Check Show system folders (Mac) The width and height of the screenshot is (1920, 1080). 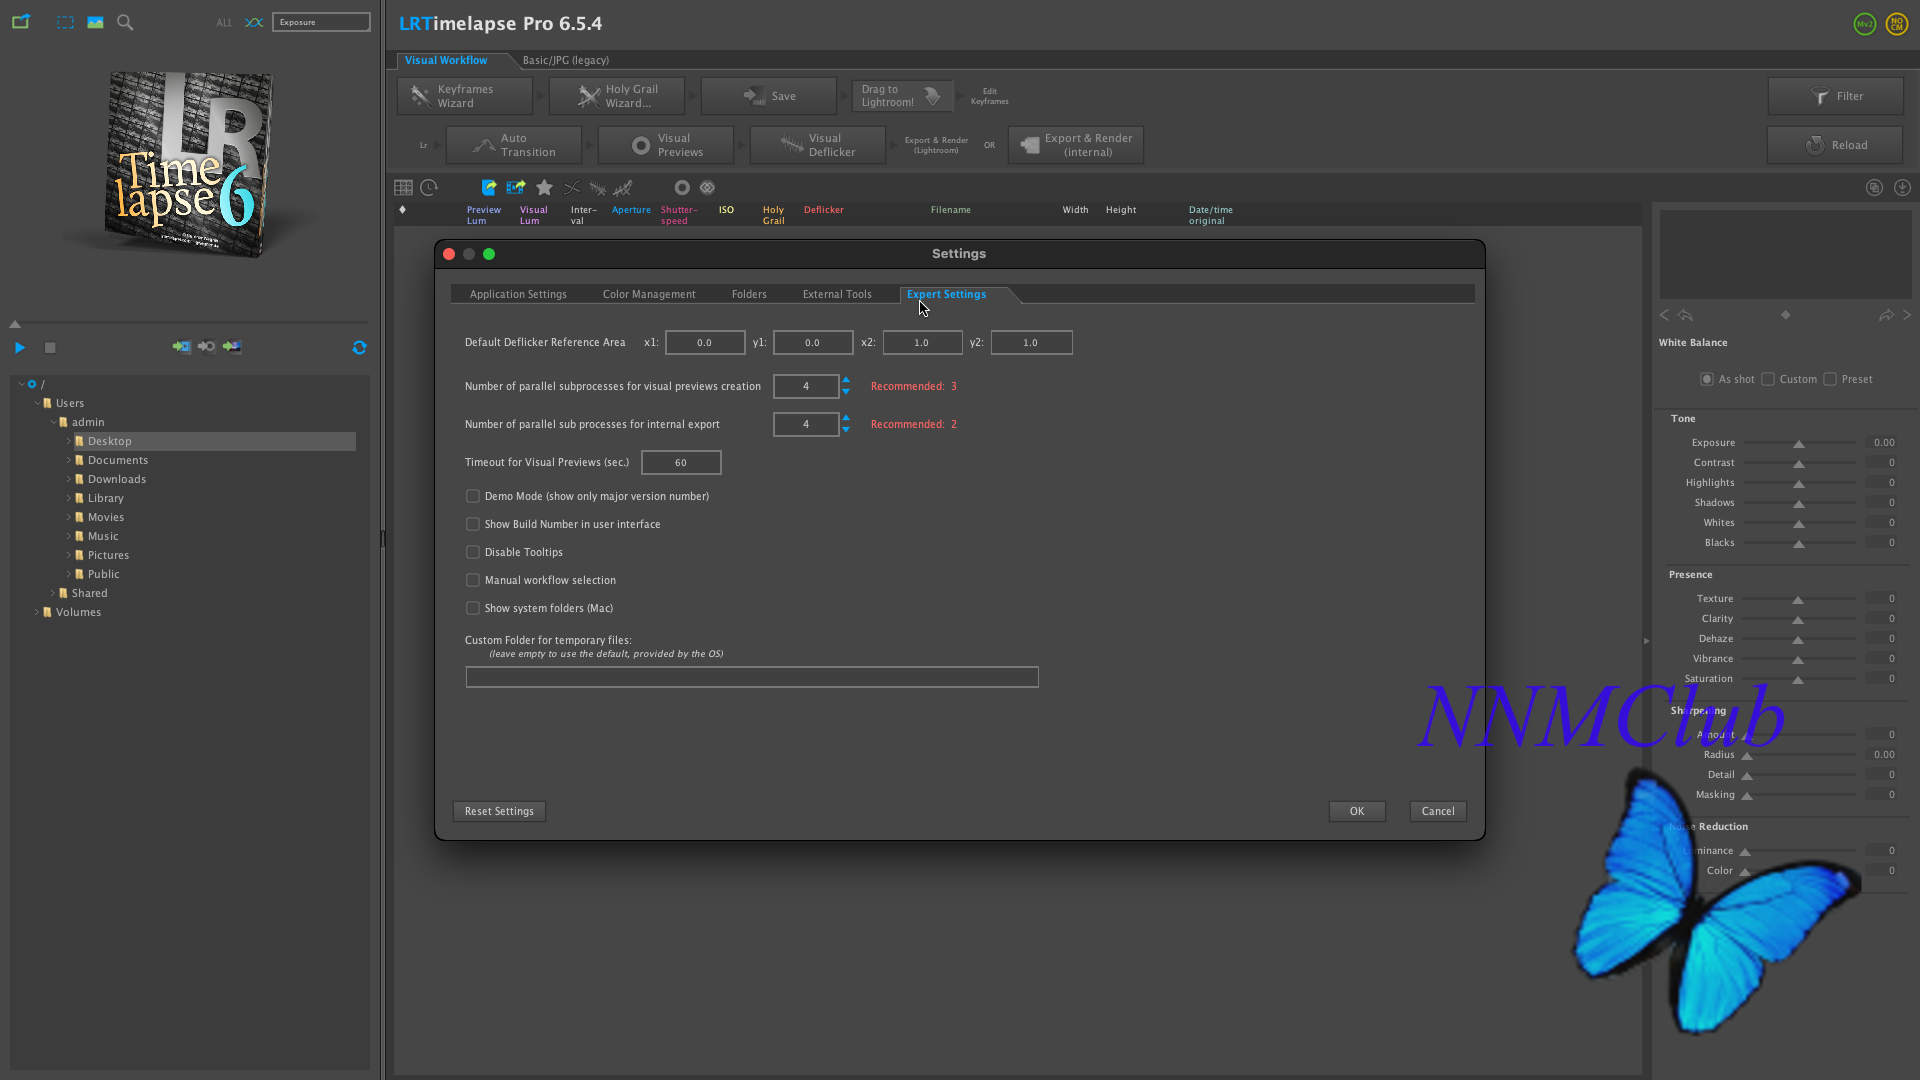[x=473, y=608]
